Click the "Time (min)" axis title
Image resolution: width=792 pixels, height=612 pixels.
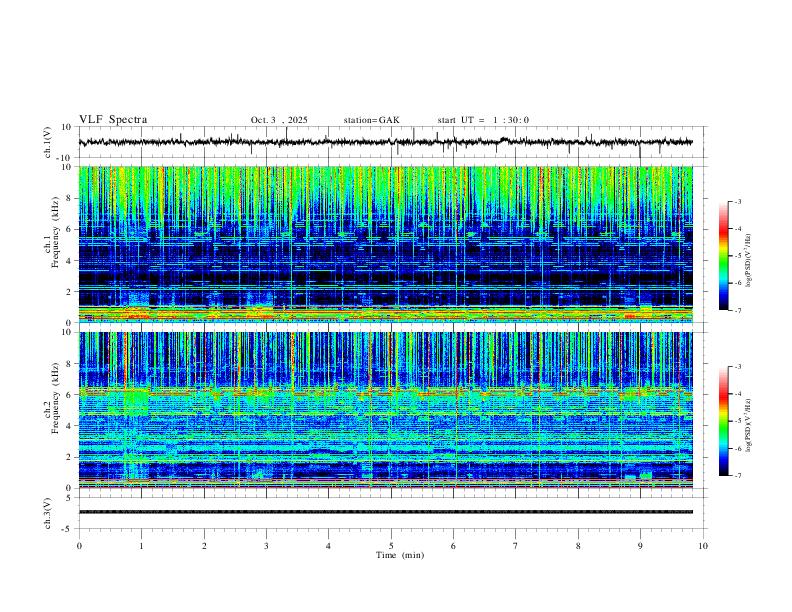400,555
